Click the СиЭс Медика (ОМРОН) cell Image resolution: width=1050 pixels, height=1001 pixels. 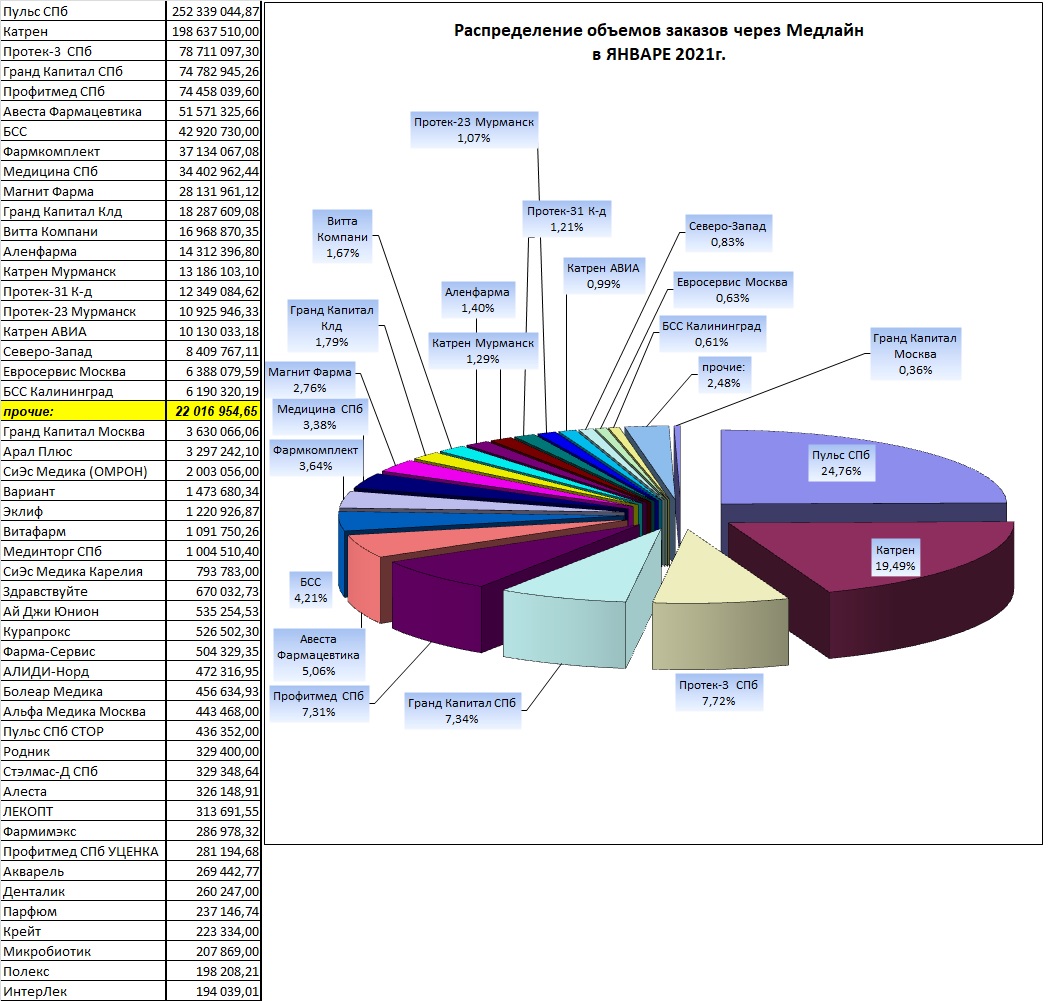(83, 472)
